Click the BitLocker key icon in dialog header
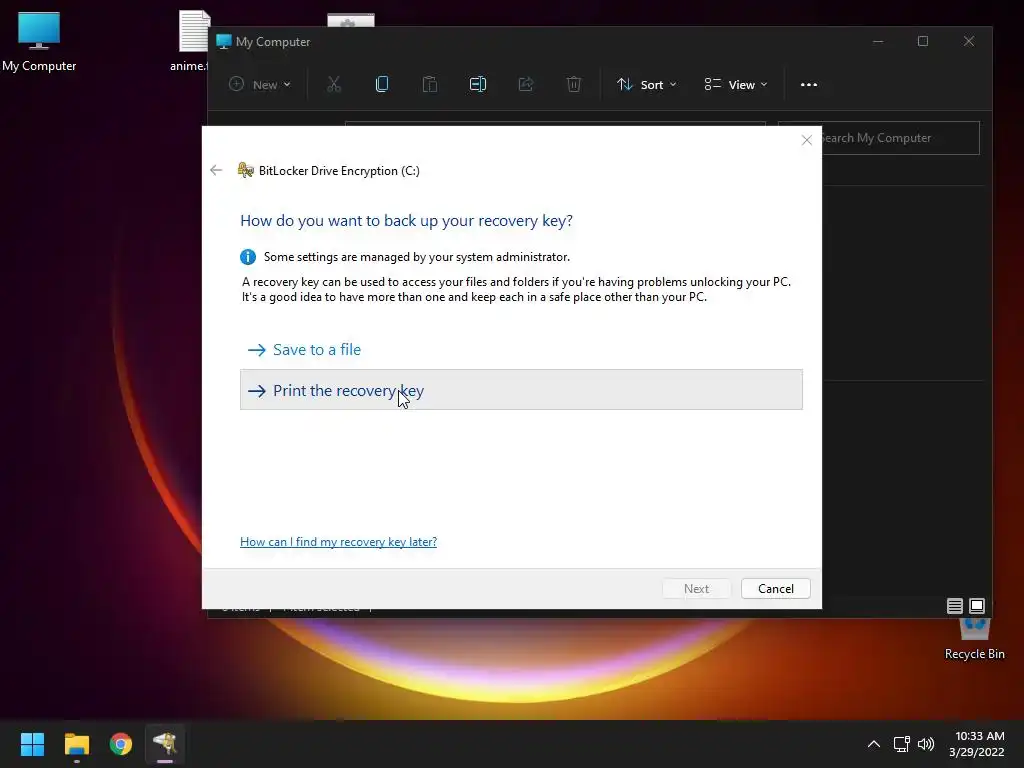Image resolution: width=1024 pixels, height=768 pixels. pos(246,170)
